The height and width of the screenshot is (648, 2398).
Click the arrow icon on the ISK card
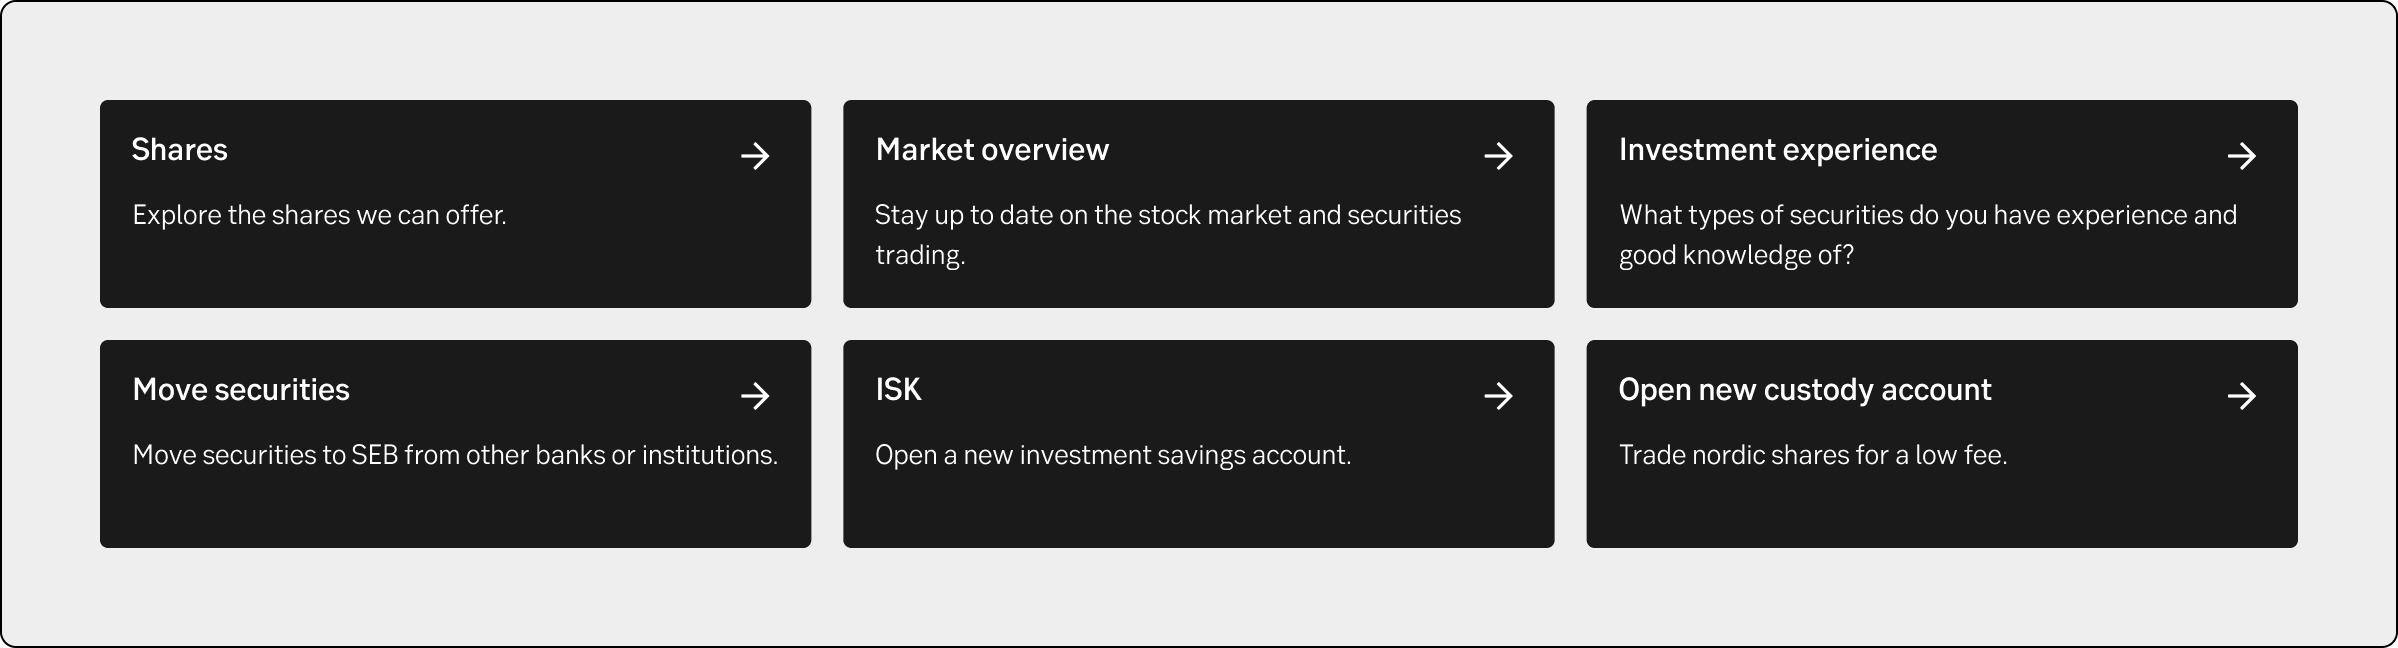click(1498, 396)
